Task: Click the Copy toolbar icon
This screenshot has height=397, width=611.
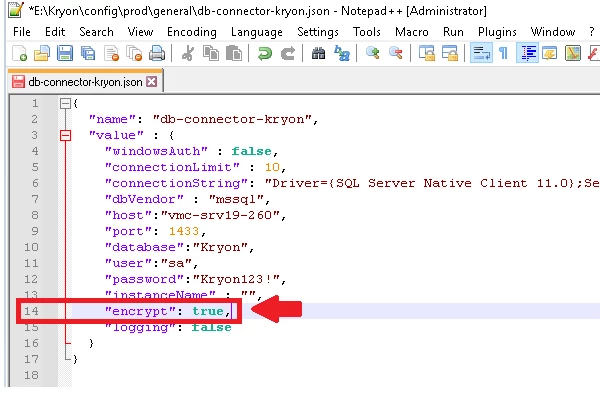Action: coord(211,53)
